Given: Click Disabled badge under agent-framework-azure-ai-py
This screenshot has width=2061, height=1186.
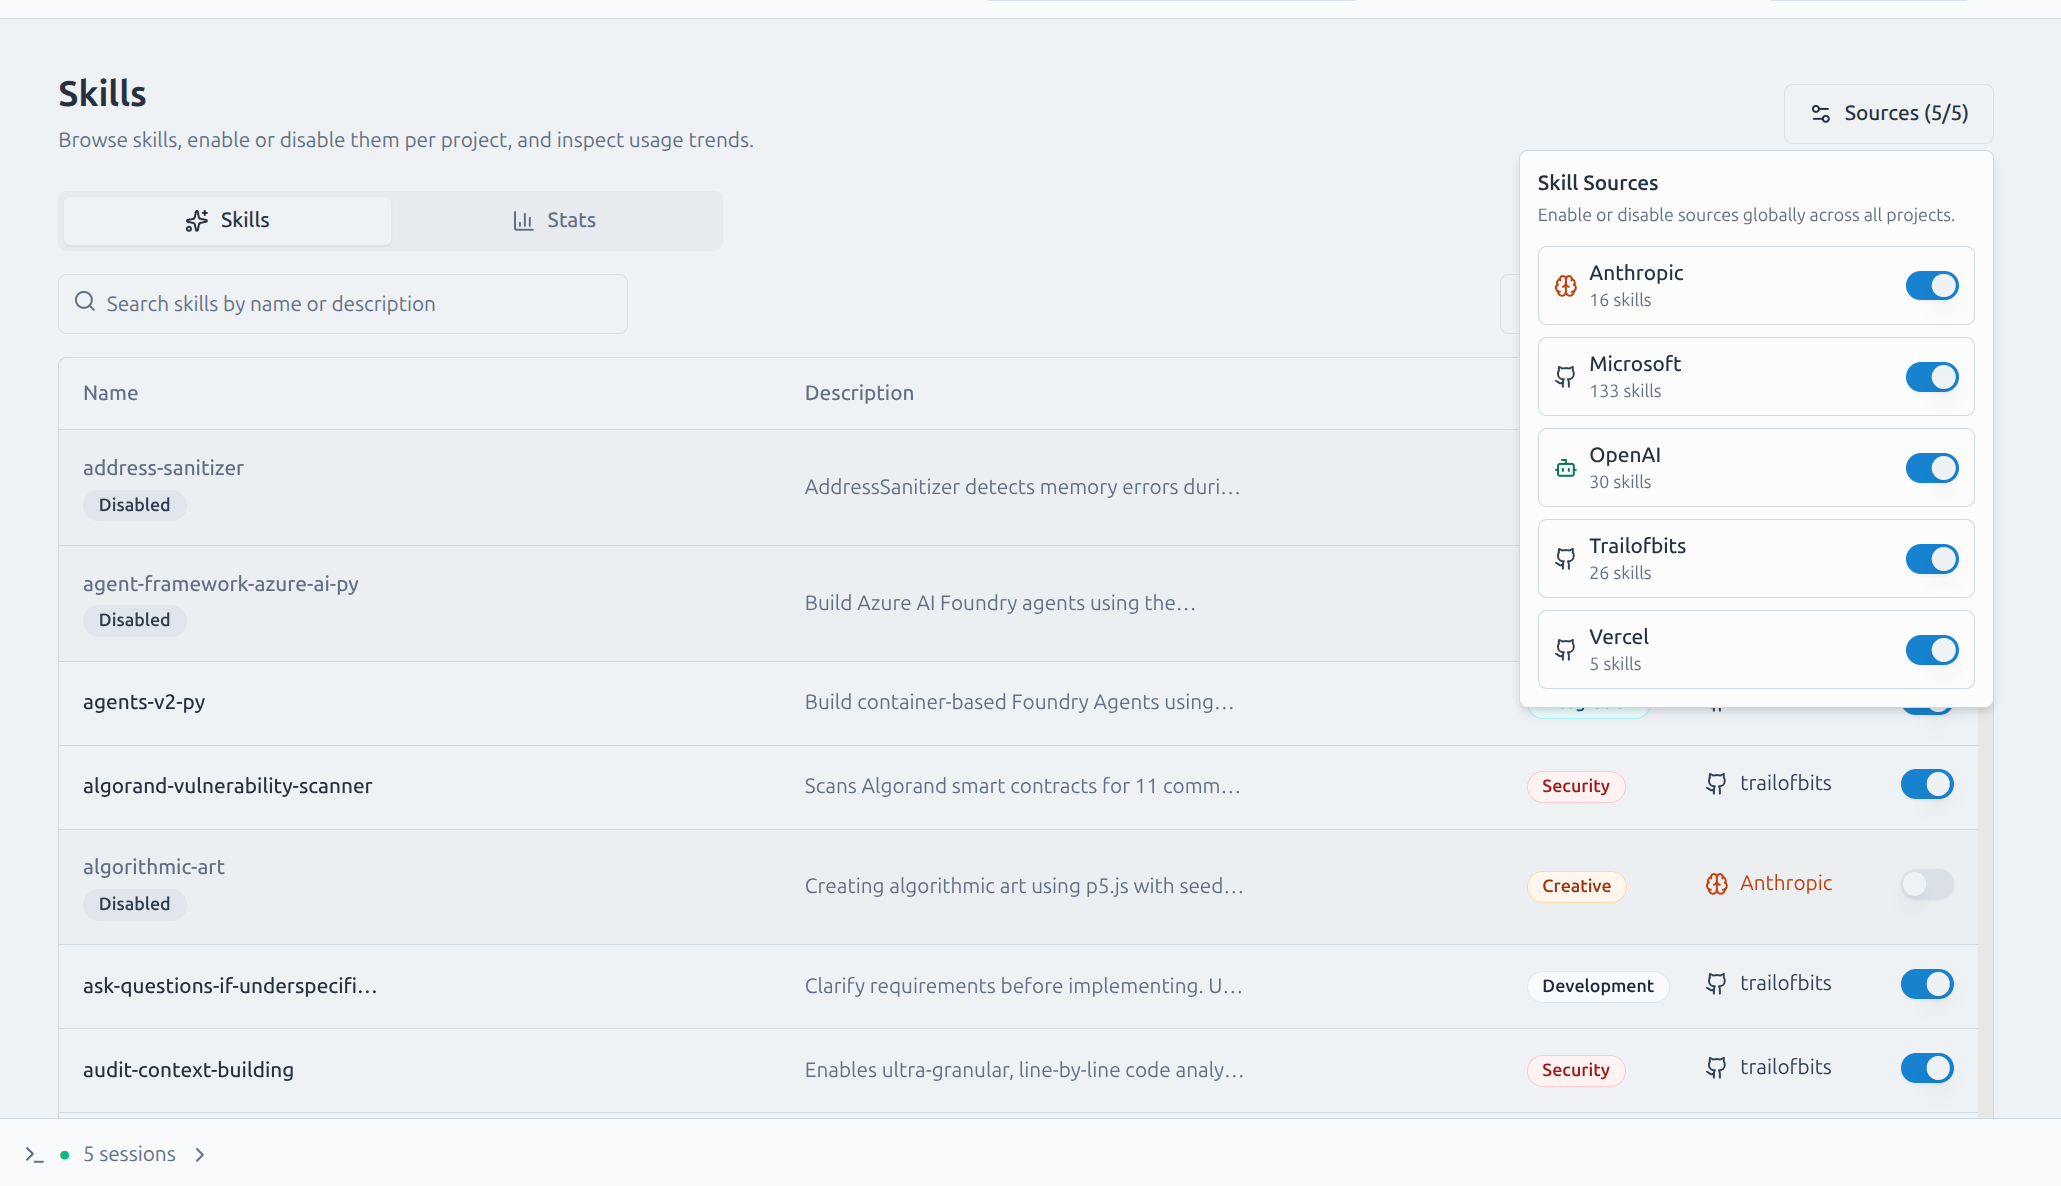Looking at the screenshot, I should tap(134, 620).
